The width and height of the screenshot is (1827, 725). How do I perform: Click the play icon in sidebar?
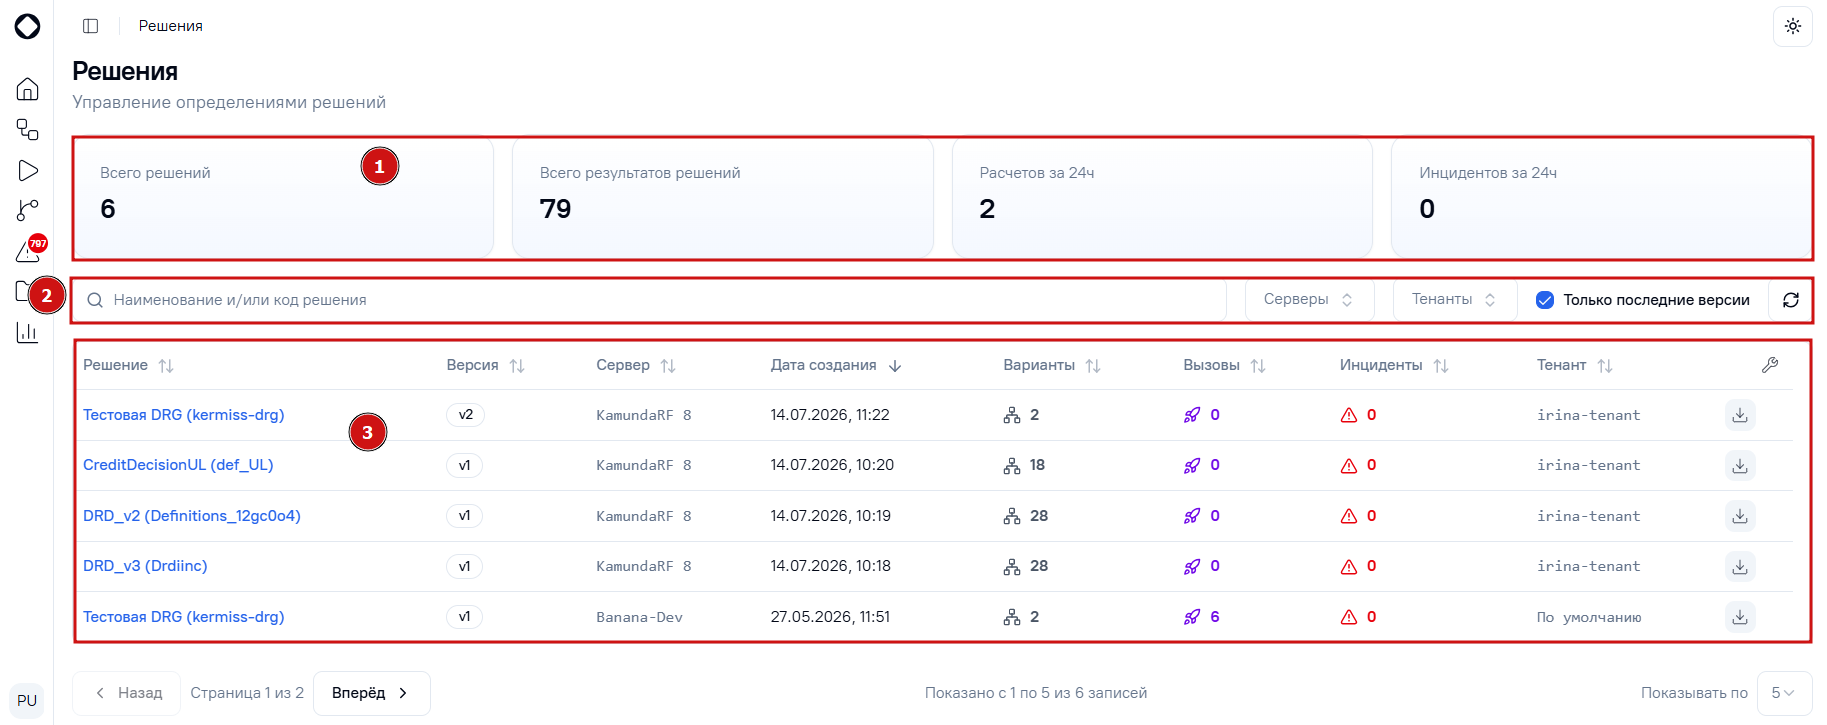tap(28, 171)
